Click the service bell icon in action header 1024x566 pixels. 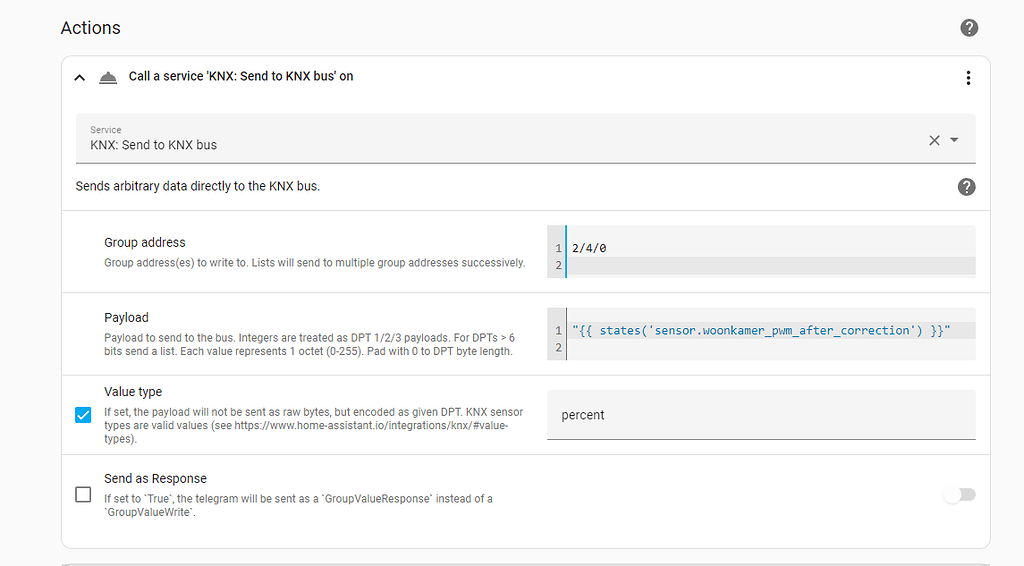click(x=108, y=77)
